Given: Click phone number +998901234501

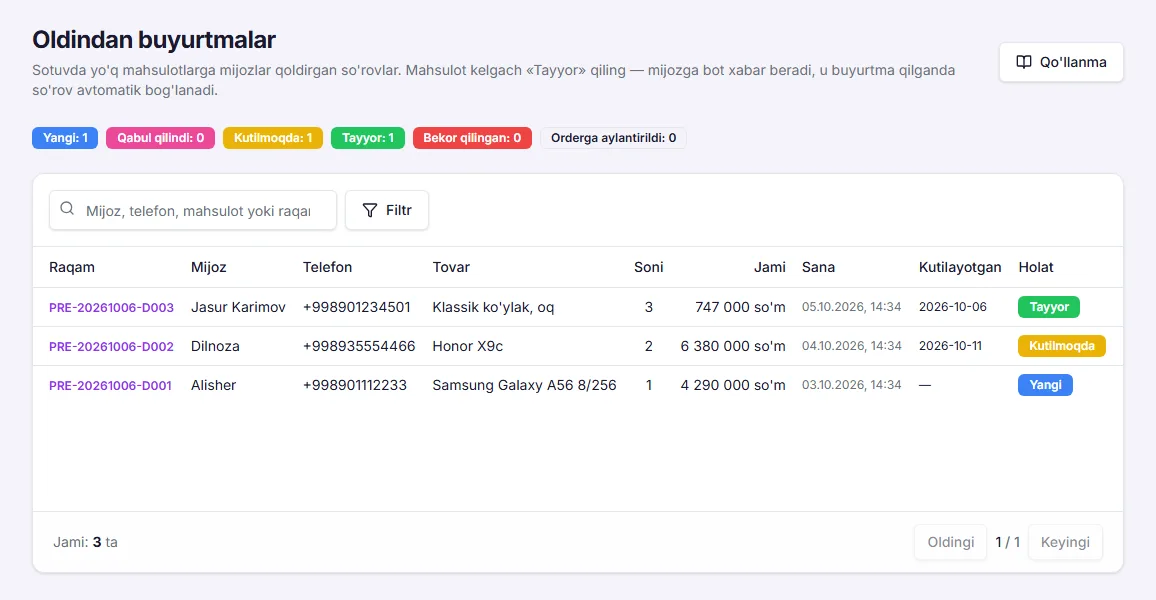Looking at the screenshot, I should coord(357,307).
